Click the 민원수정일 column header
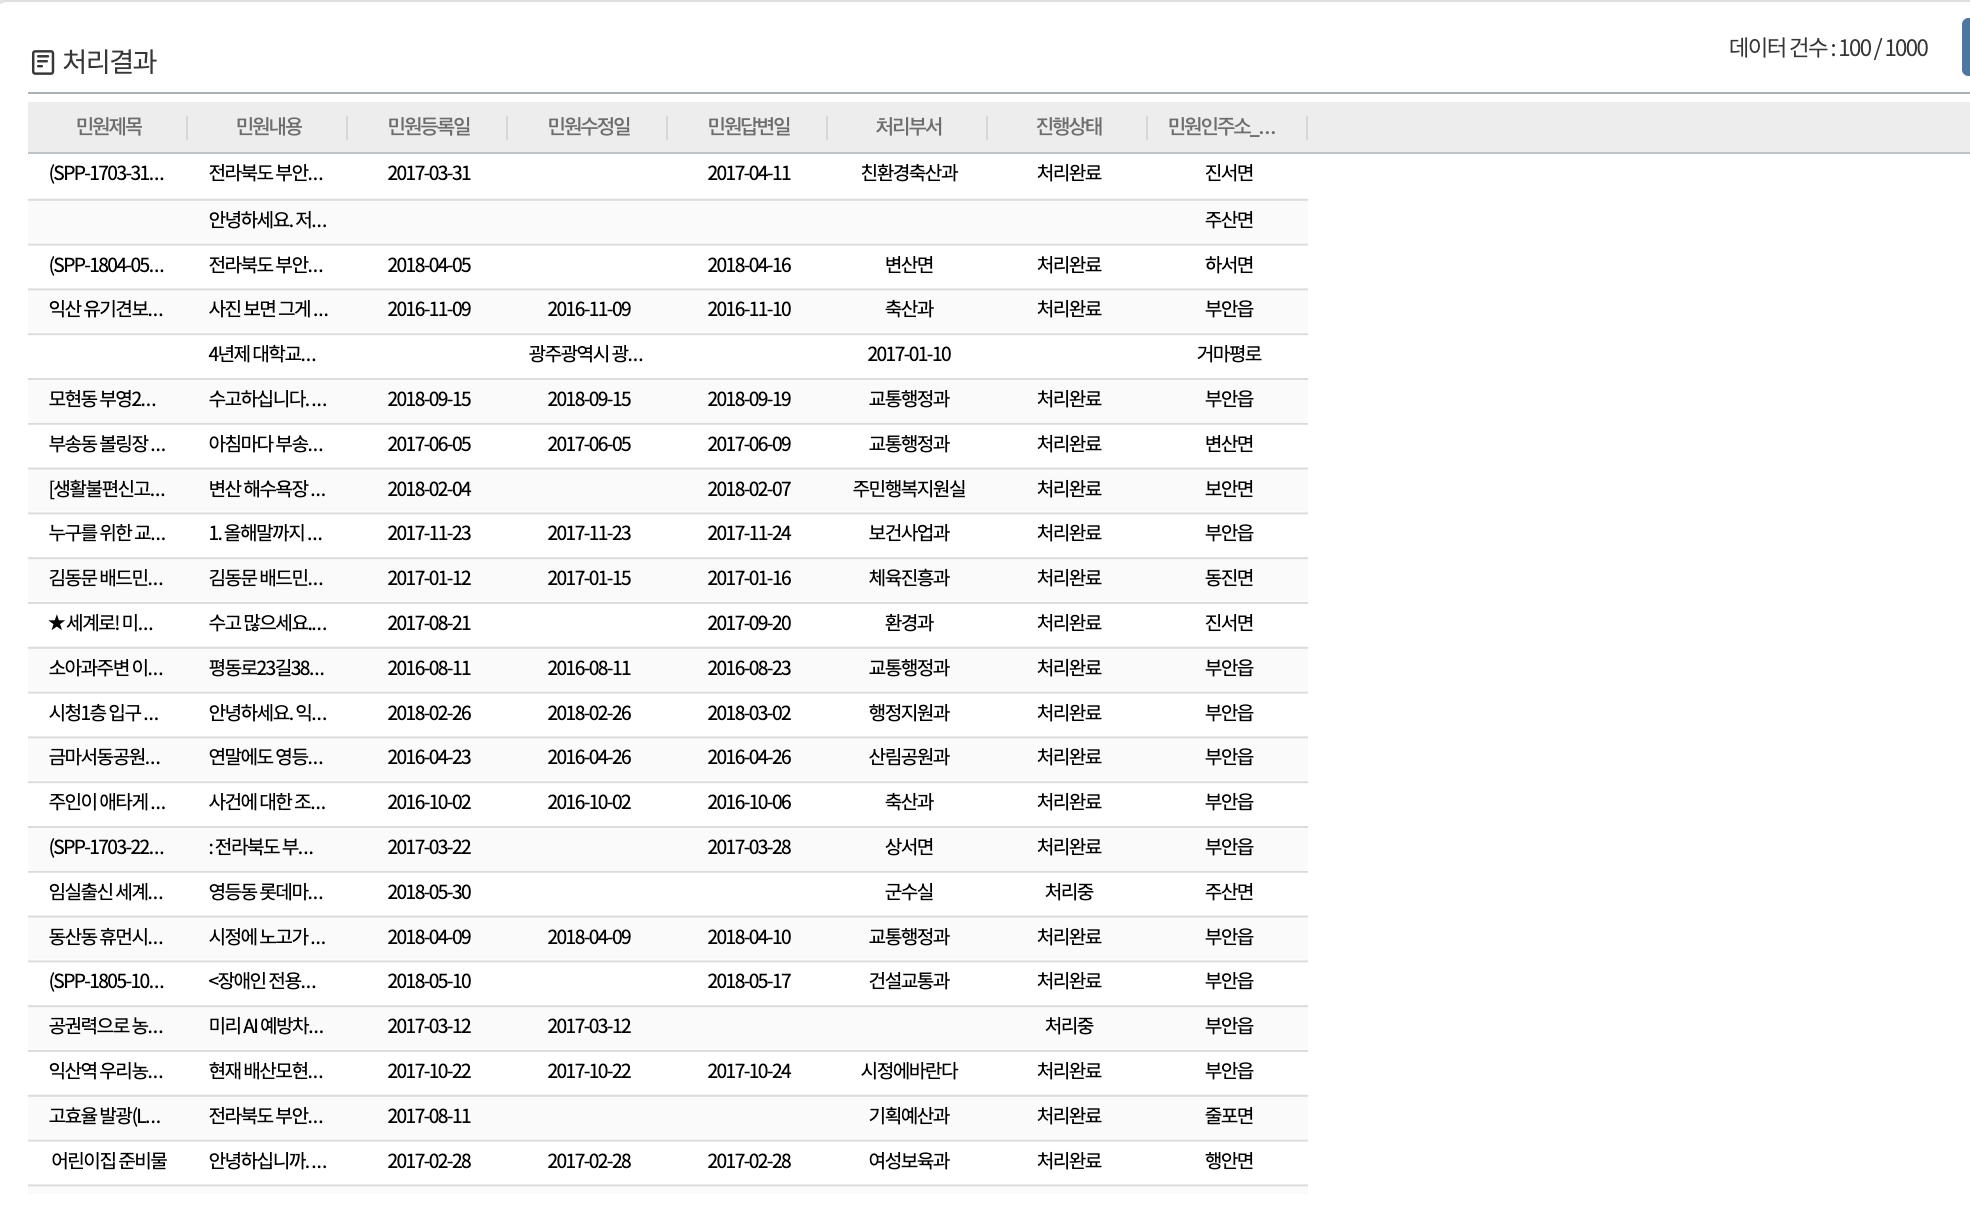The height and width of the screenshot is (1208, 1970). (588, 127)
